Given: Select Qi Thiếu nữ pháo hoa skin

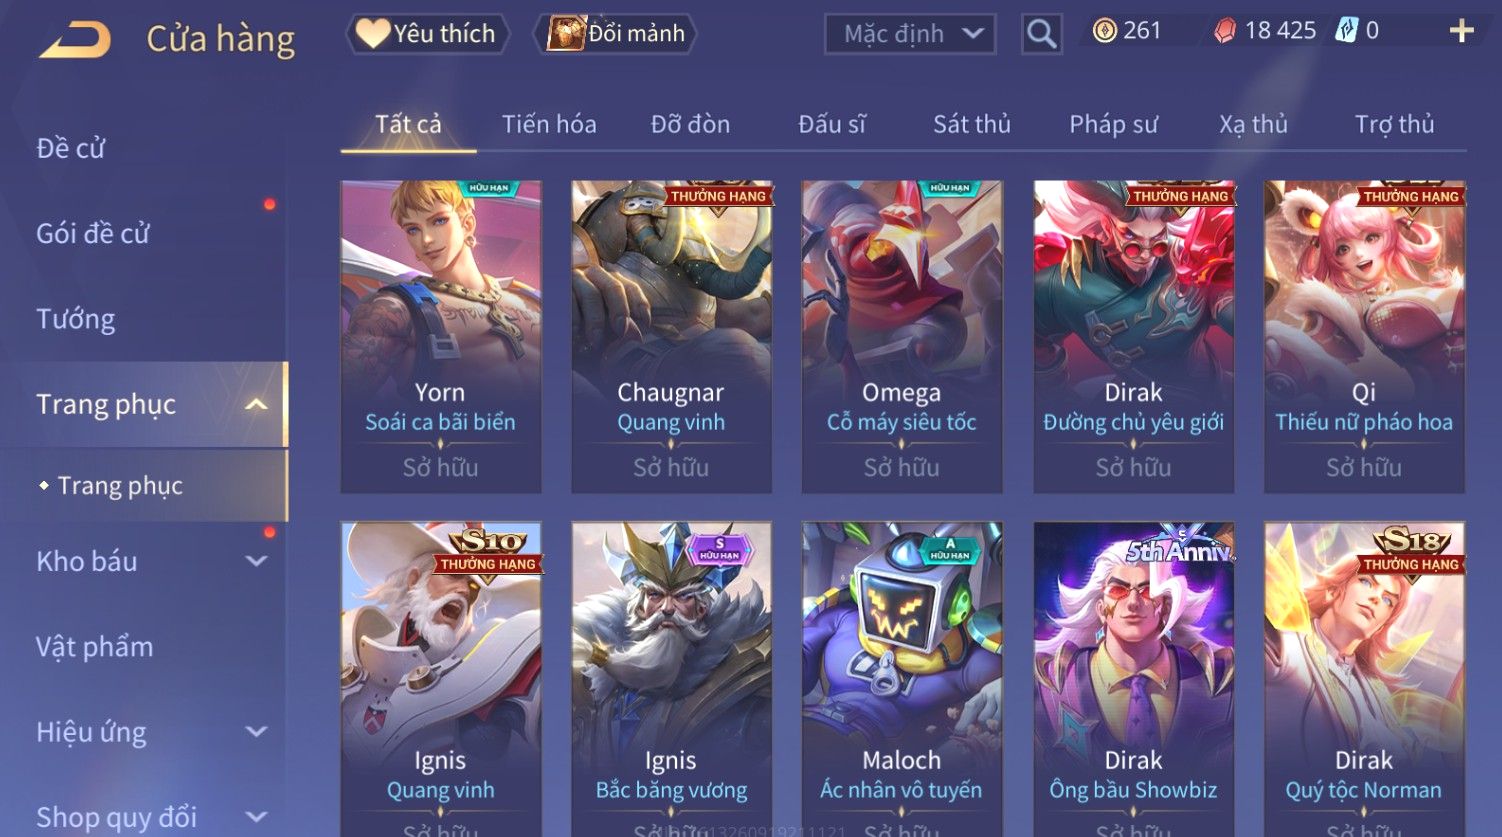Looking at the screenshot, I should tap(1364, 336).
